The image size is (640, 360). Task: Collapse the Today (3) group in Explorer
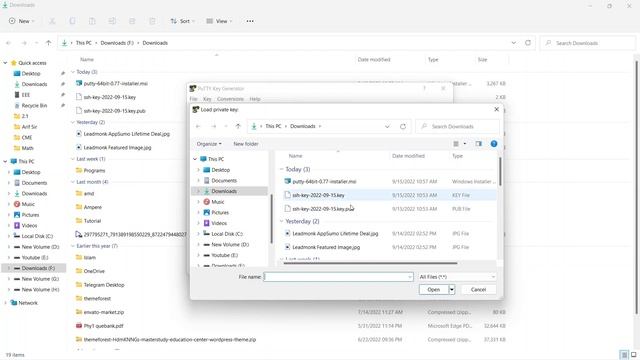pyautogui.click(x=73, y=72)
